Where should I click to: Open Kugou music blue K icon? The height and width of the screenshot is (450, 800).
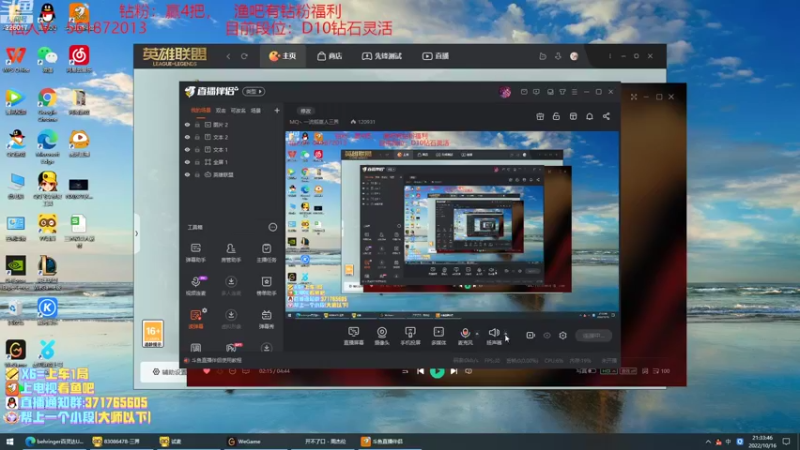click(47, 311)
